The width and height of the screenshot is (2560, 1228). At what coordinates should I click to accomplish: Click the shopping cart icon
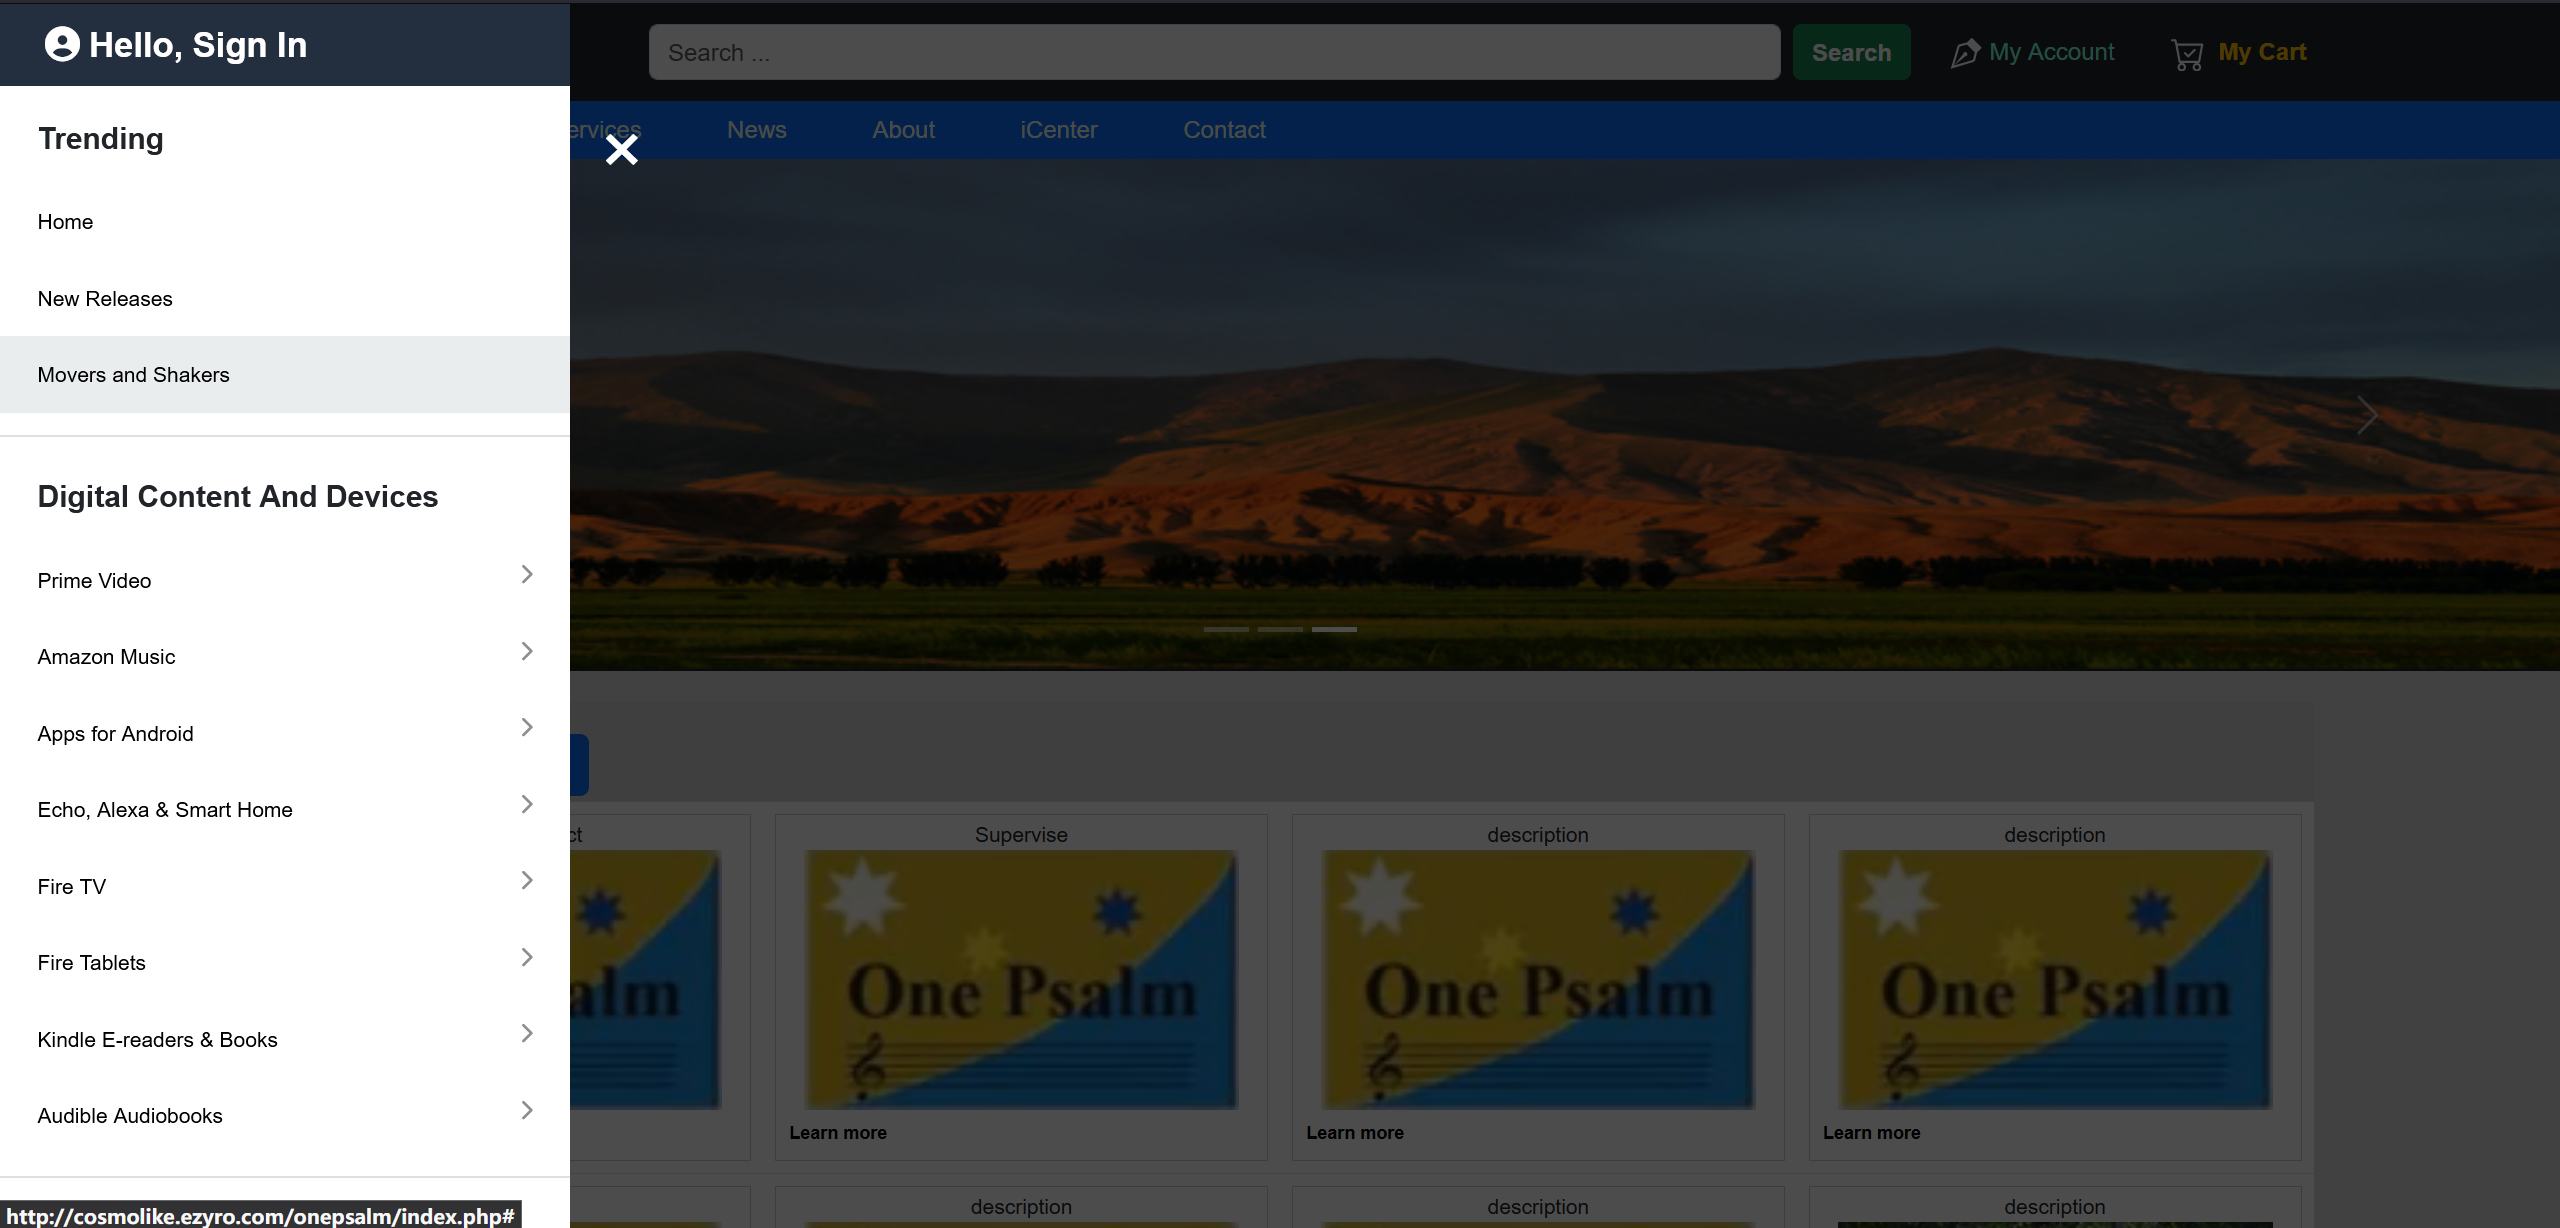point(2187,54)
